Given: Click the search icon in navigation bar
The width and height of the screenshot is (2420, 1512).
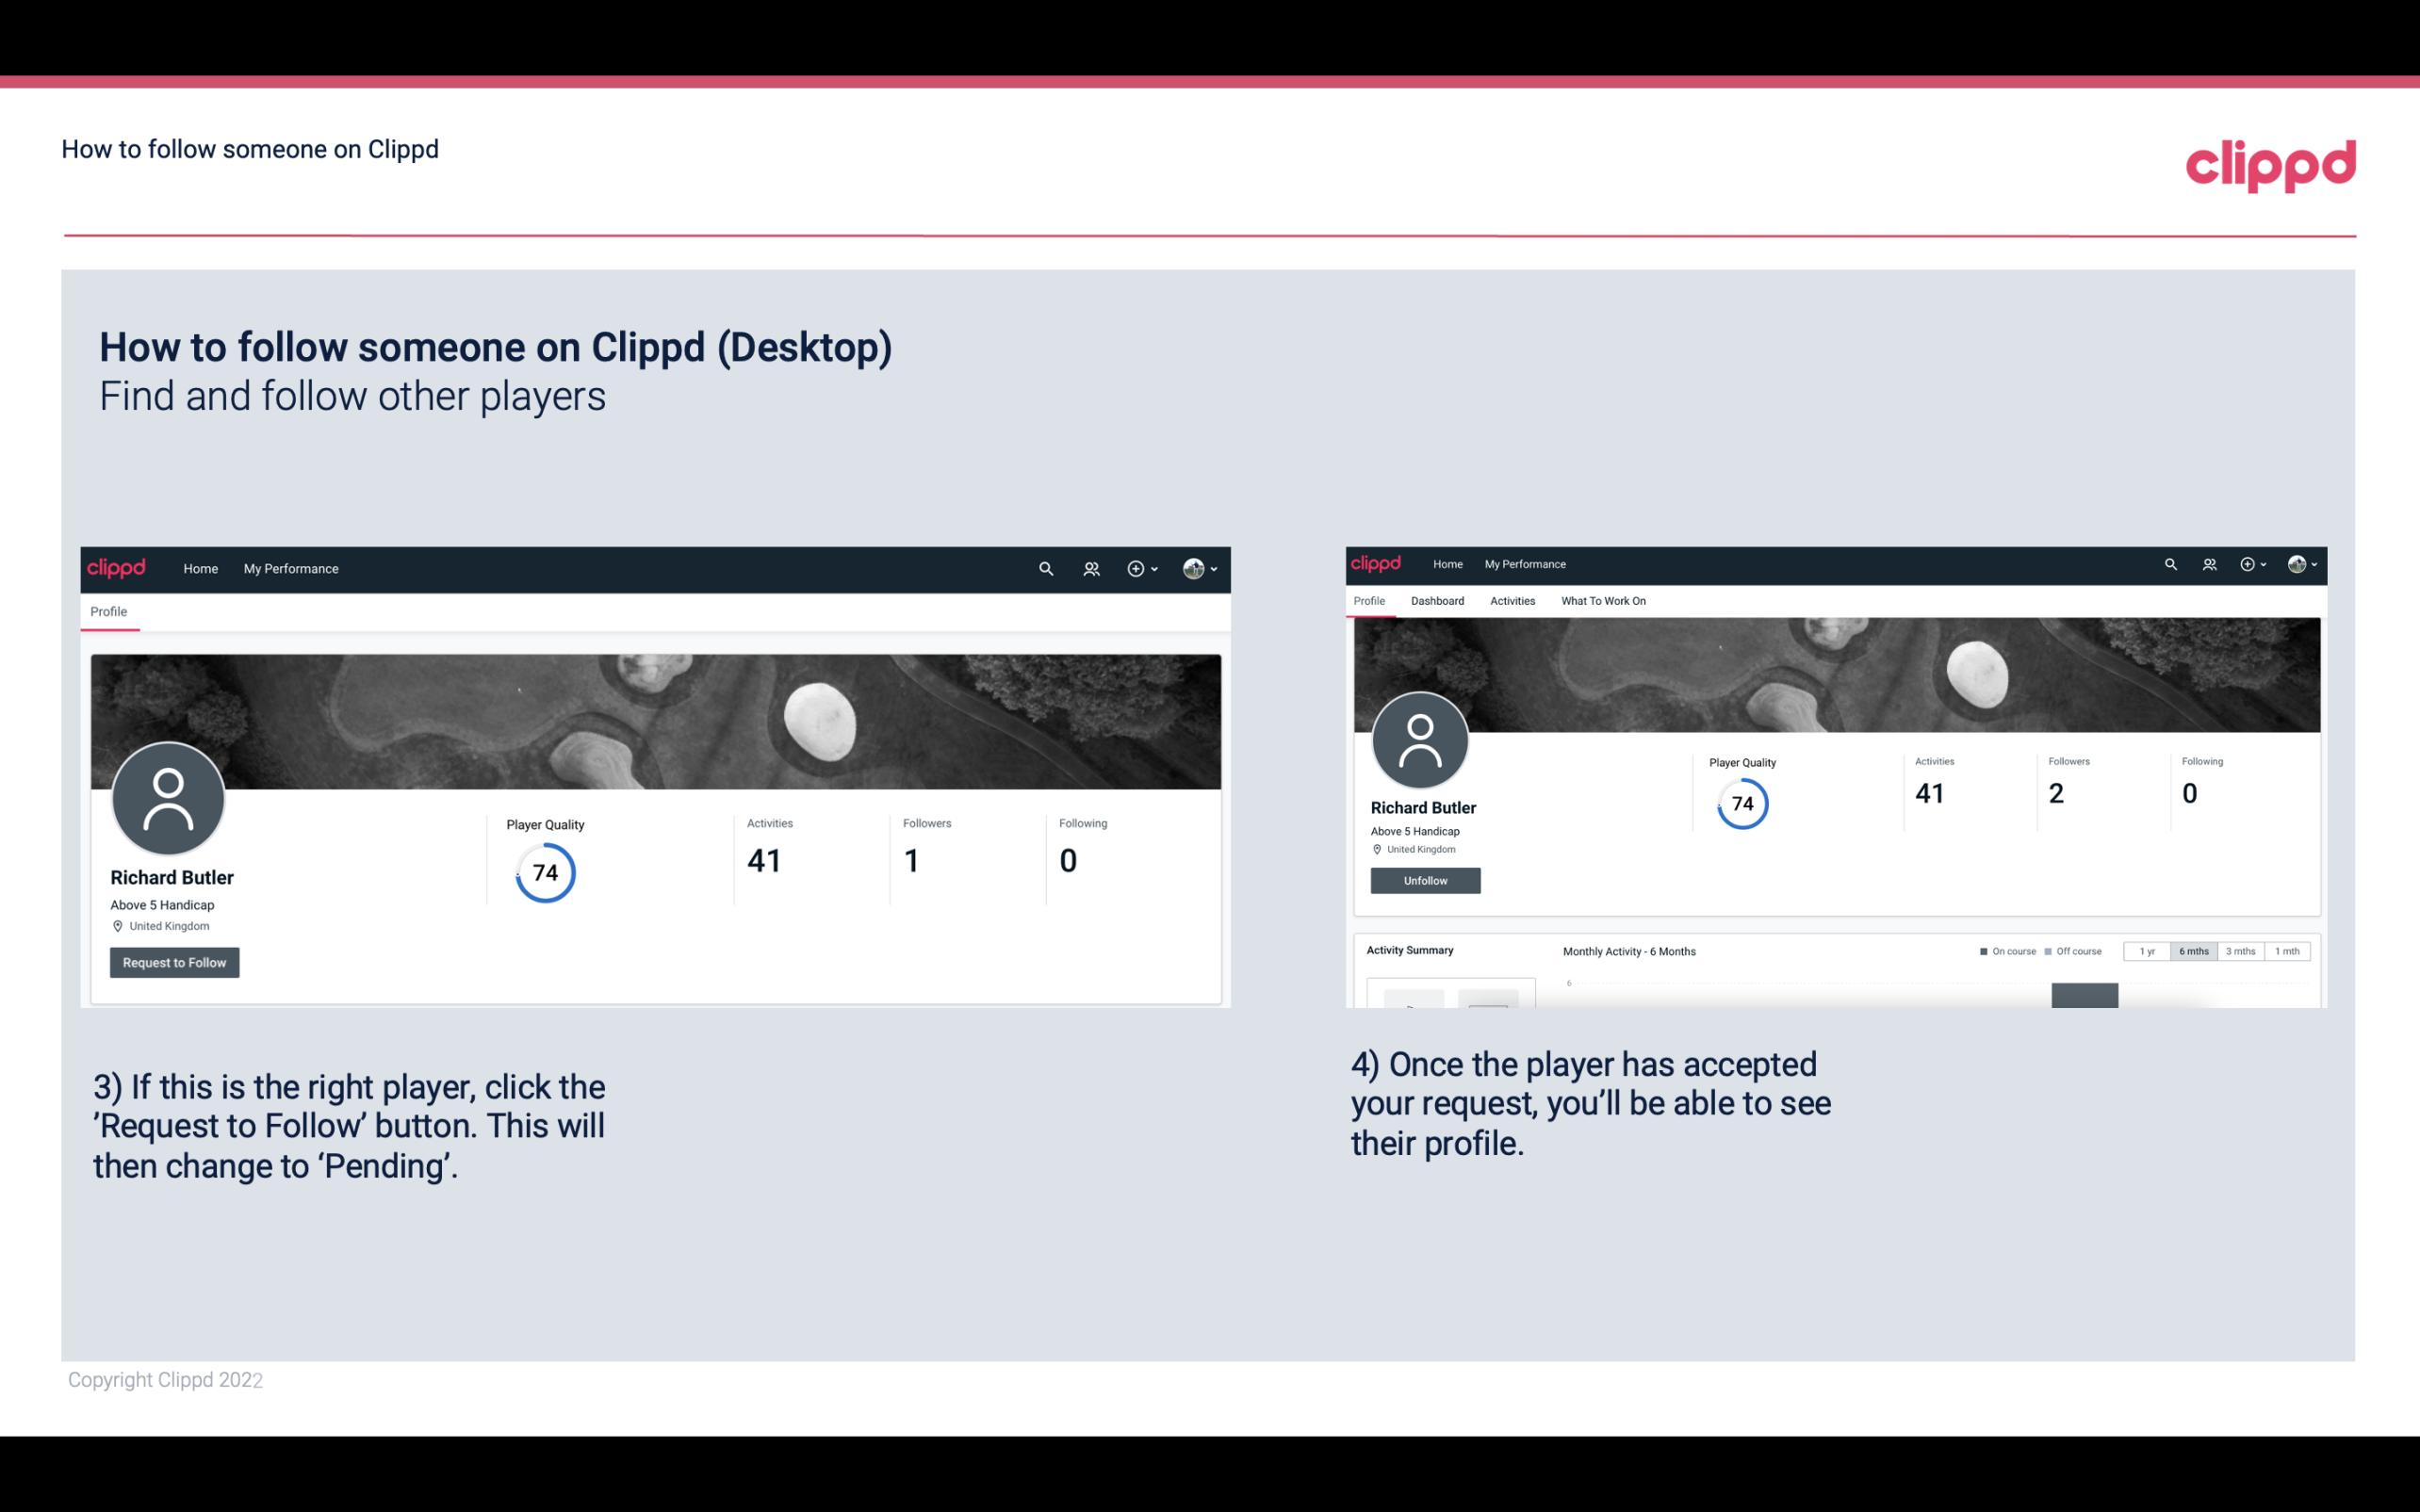Looking at the screenshot, I should coord(1045,568).
